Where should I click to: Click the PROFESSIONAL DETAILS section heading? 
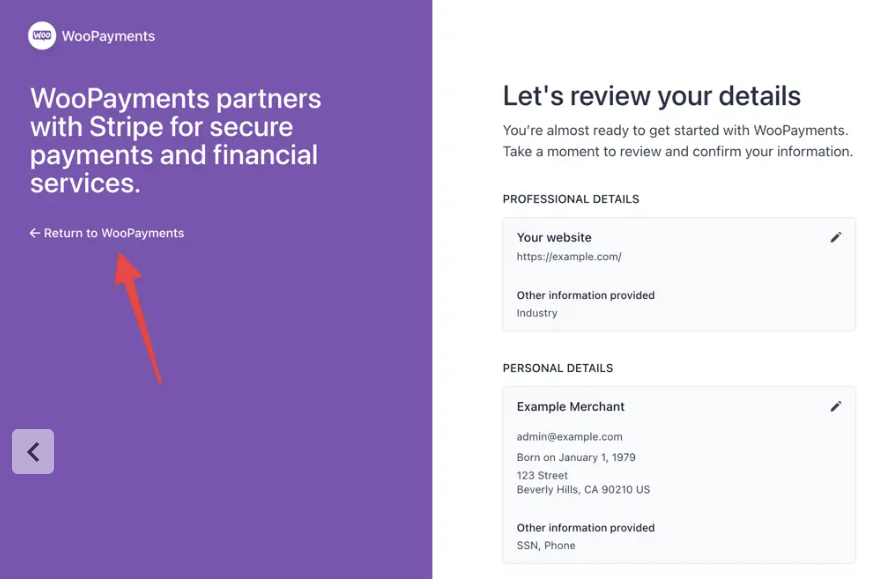[x=571, y=199]
